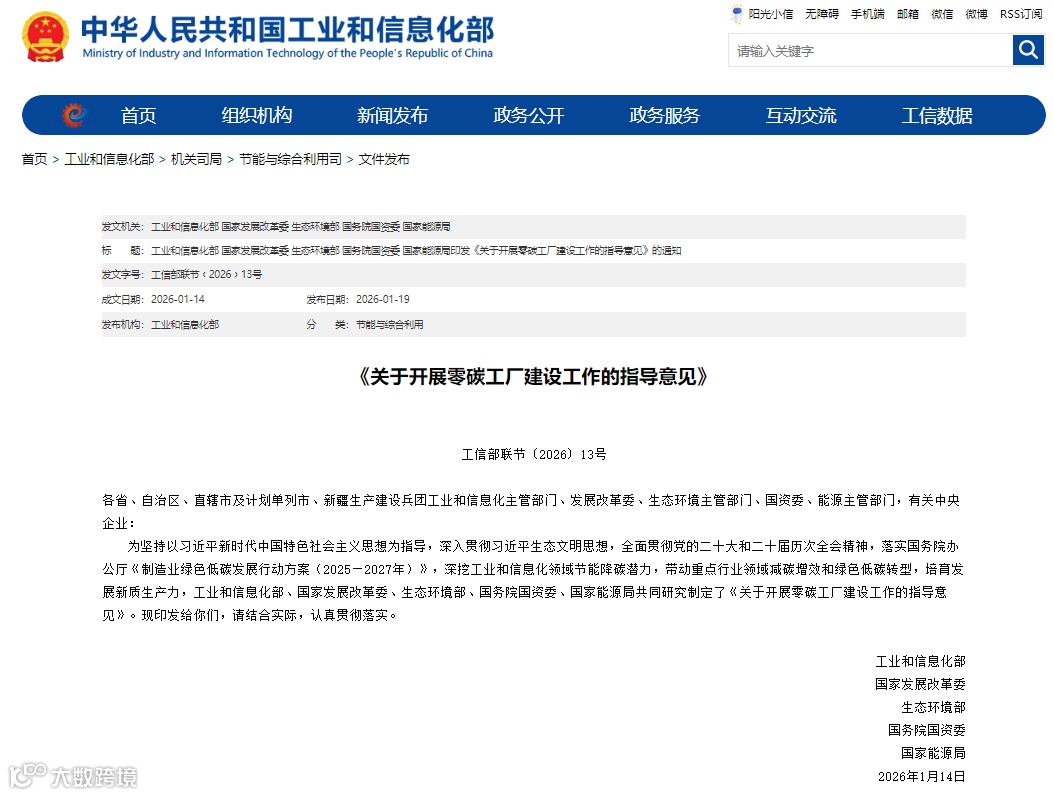
Task: Click the Ministry header banner logo
Action: pyautogui.click(x=290, y=37)
